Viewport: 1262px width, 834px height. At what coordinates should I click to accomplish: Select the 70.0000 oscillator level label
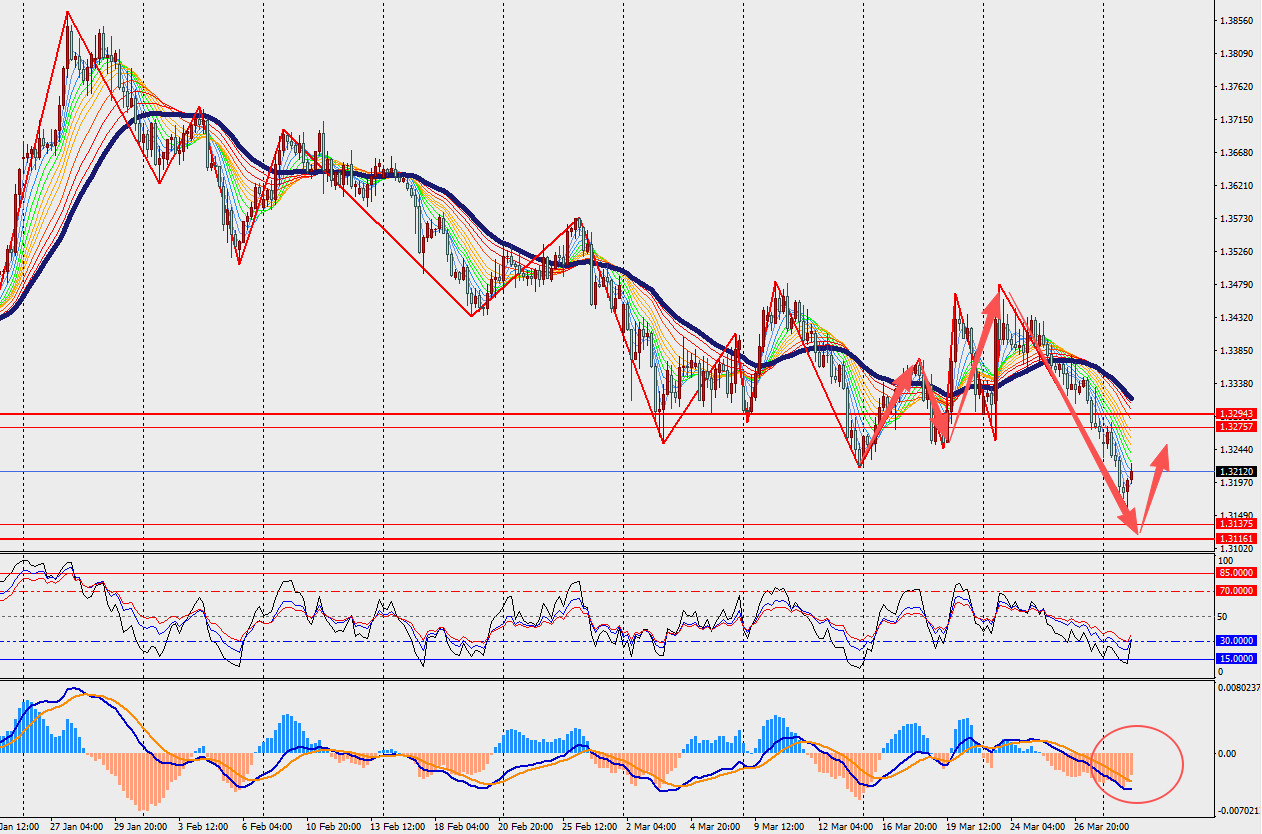coord(1236,591)
